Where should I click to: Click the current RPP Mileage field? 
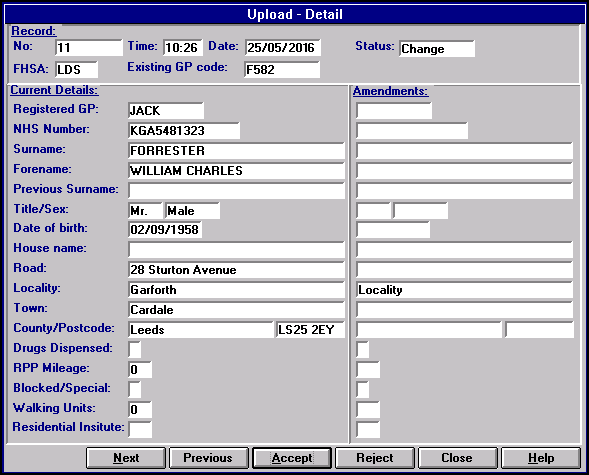tap(140, 369)
